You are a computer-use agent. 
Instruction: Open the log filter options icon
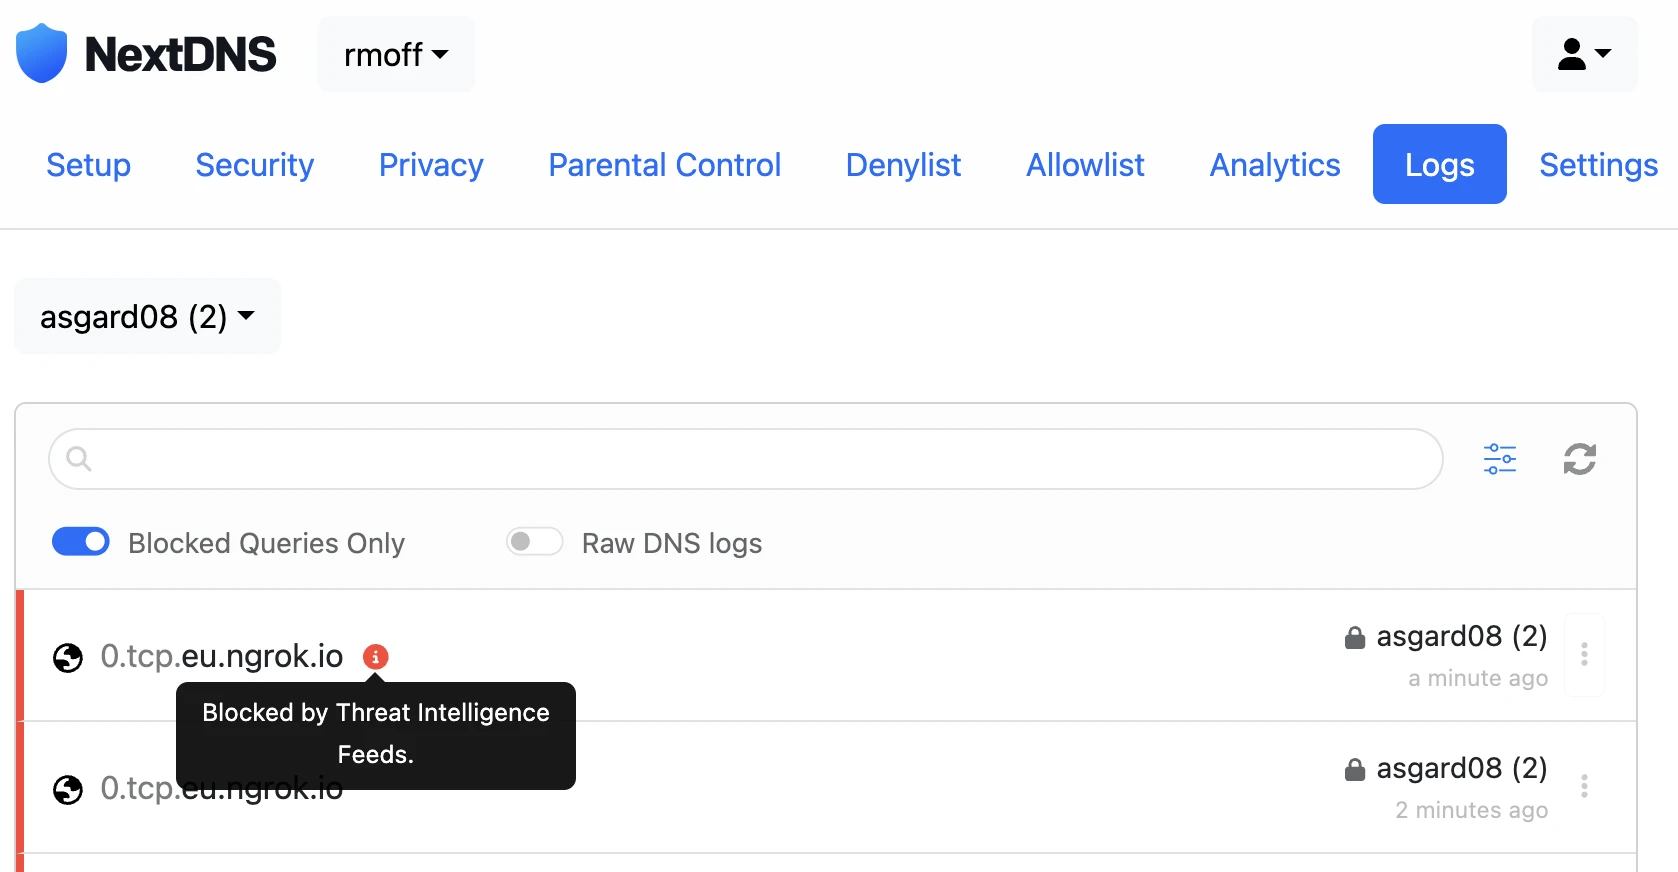click(1499, 459)
